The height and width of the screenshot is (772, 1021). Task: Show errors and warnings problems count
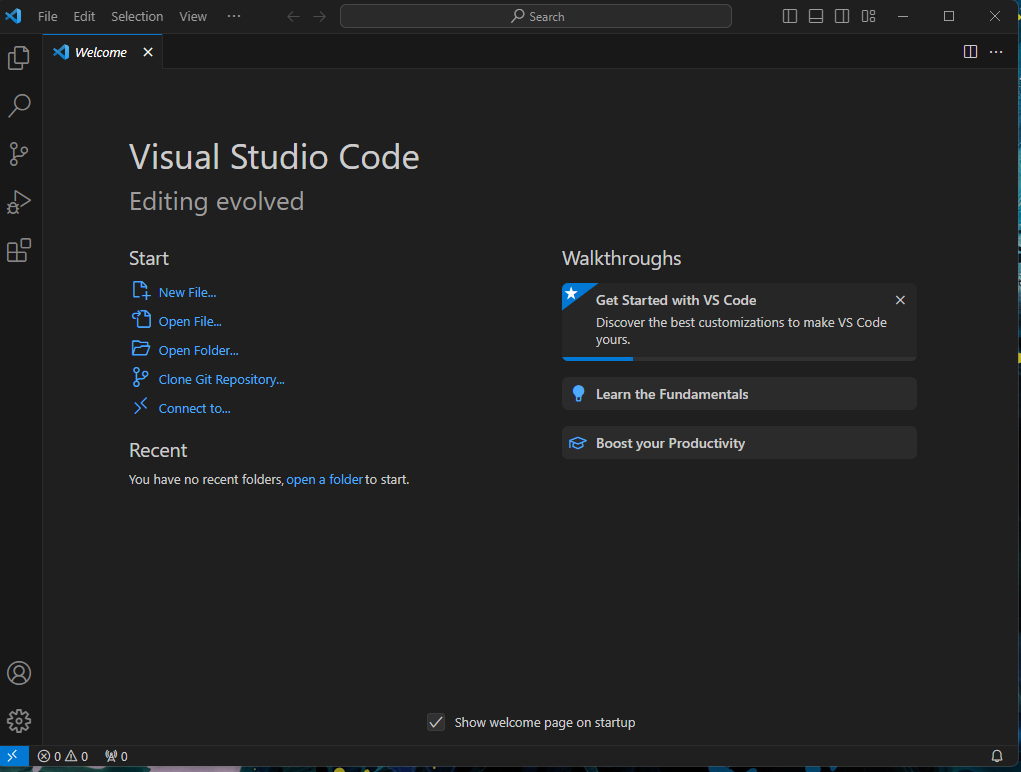tap(63, 756)
